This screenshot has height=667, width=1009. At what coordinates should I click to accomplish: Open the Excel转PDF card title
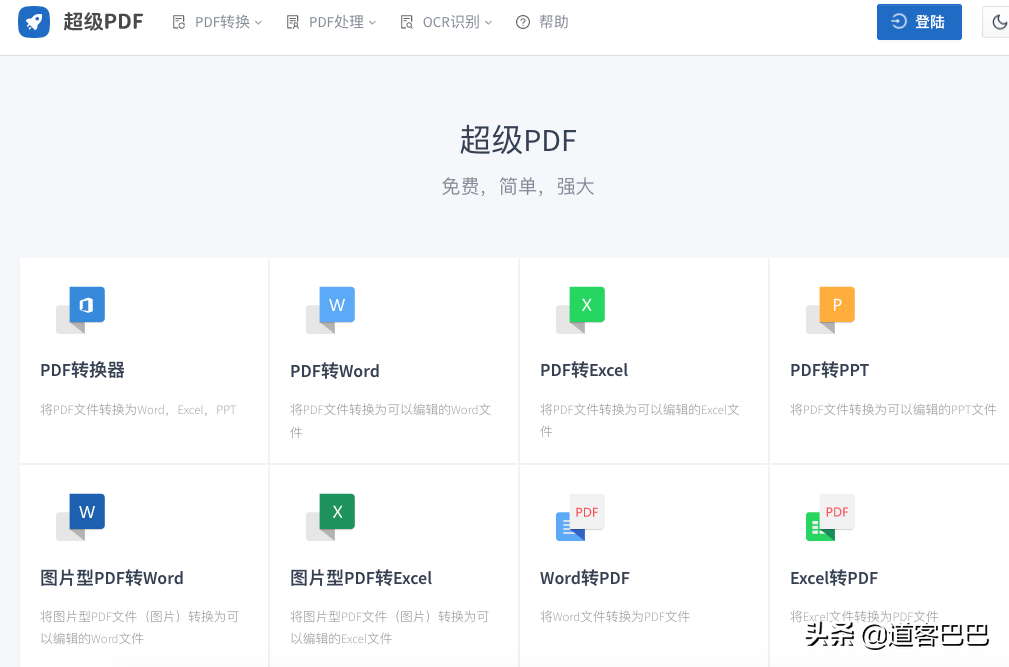[834, 578]
